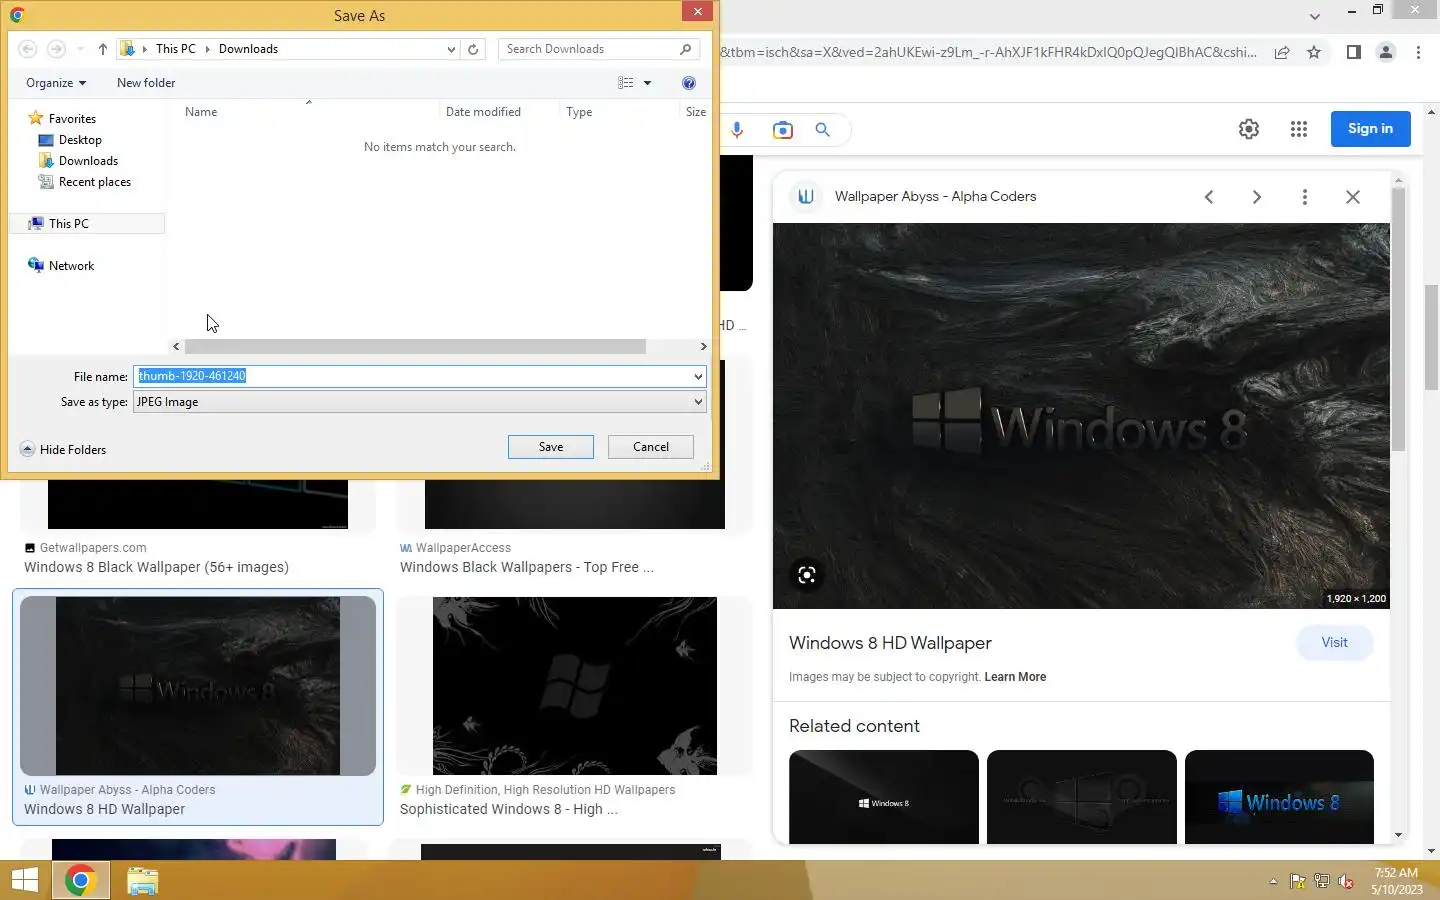Close the image preview panel
Image resolution: width=1440 pixels, height=900 pixels.
coord(1353,197)
